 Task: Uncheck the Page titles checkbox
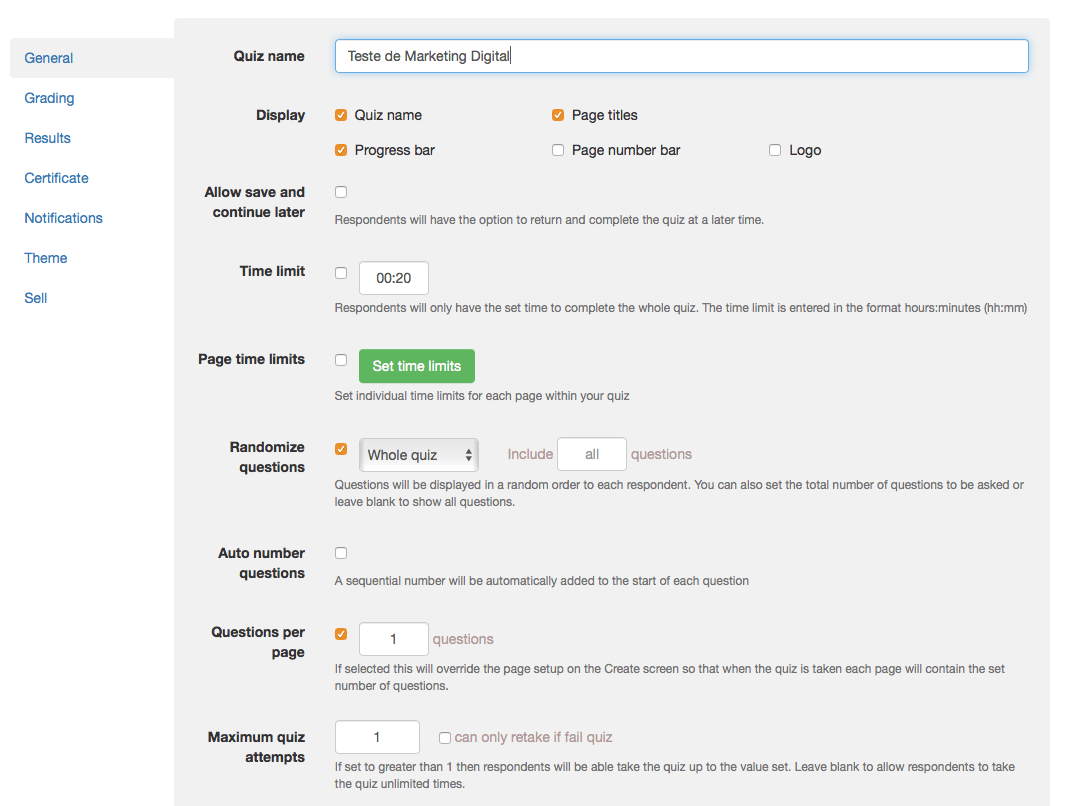click(x=558, y=115)
